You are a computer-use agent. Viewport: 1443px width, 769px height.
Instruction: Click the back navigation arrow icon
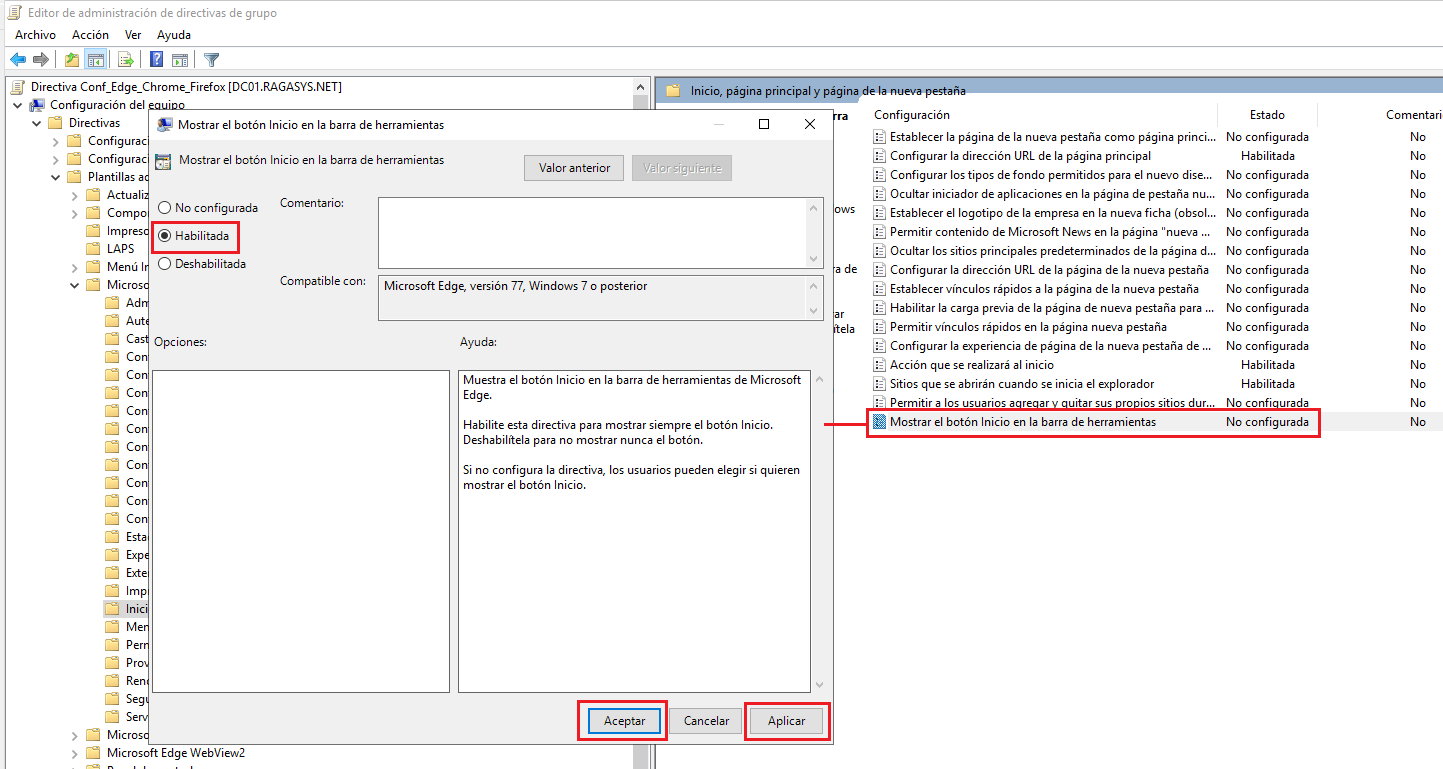pyautogui.click(x=18, y=59)
